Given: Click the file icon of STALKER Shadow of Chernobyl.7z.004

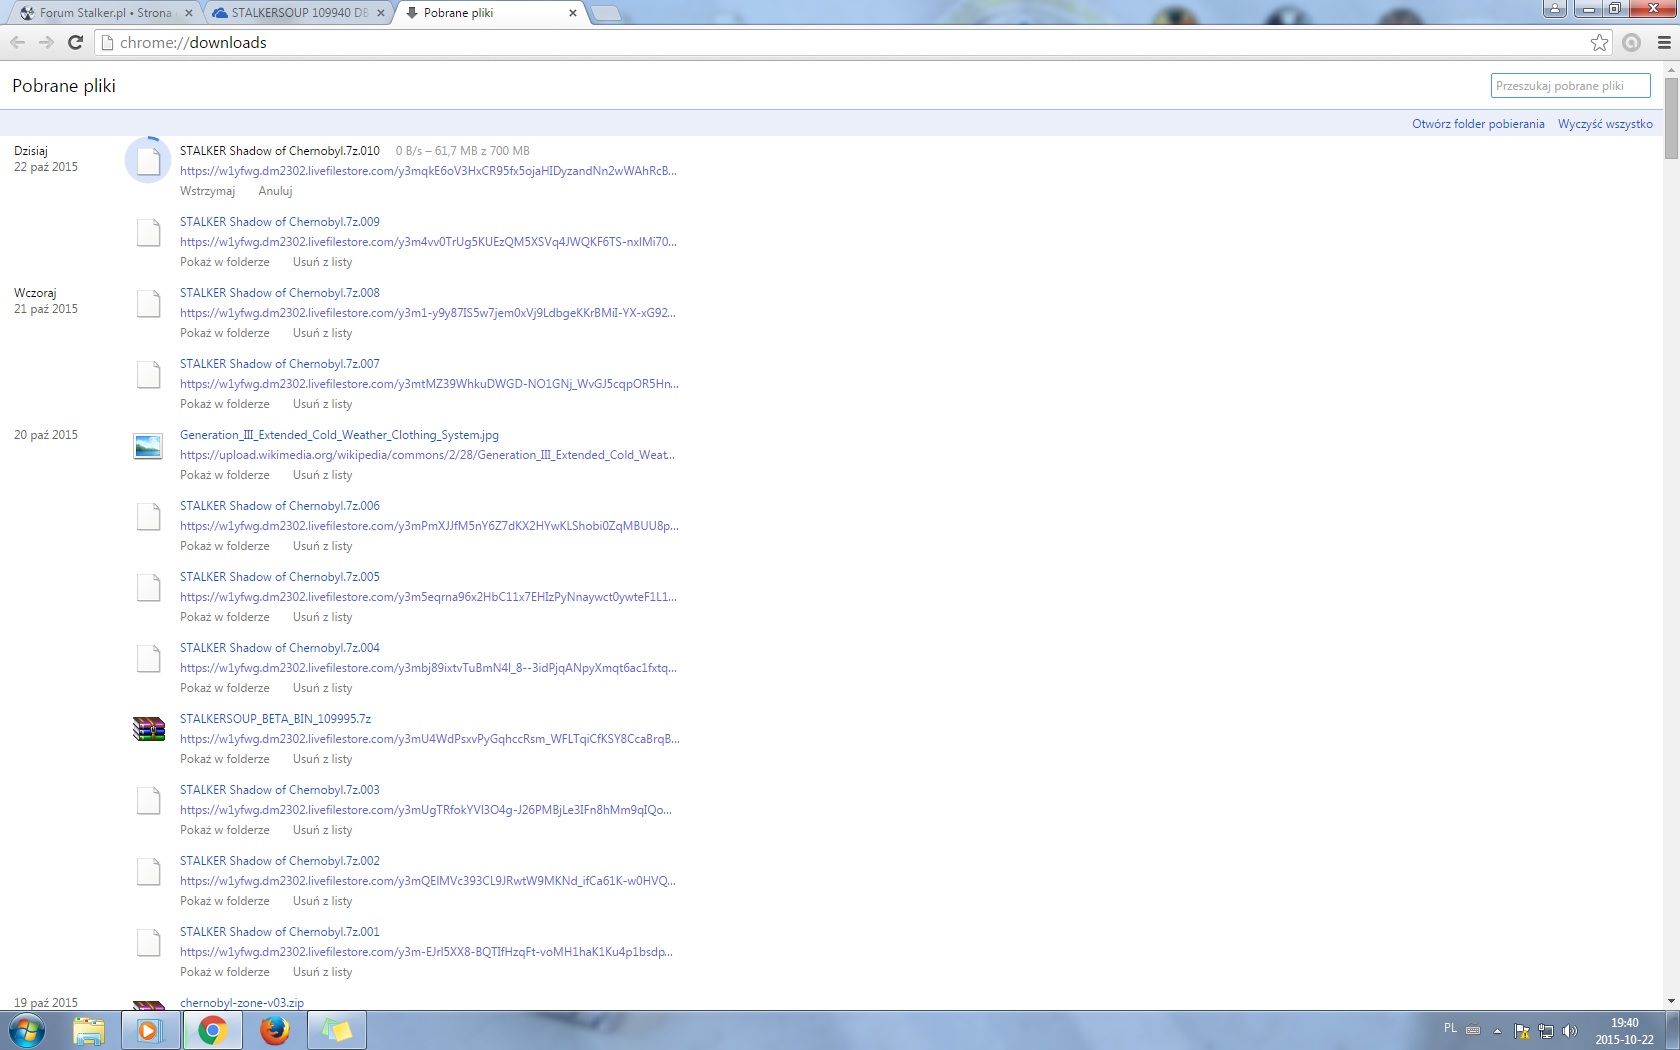Looking at the screenshot, I should point(148,658).
